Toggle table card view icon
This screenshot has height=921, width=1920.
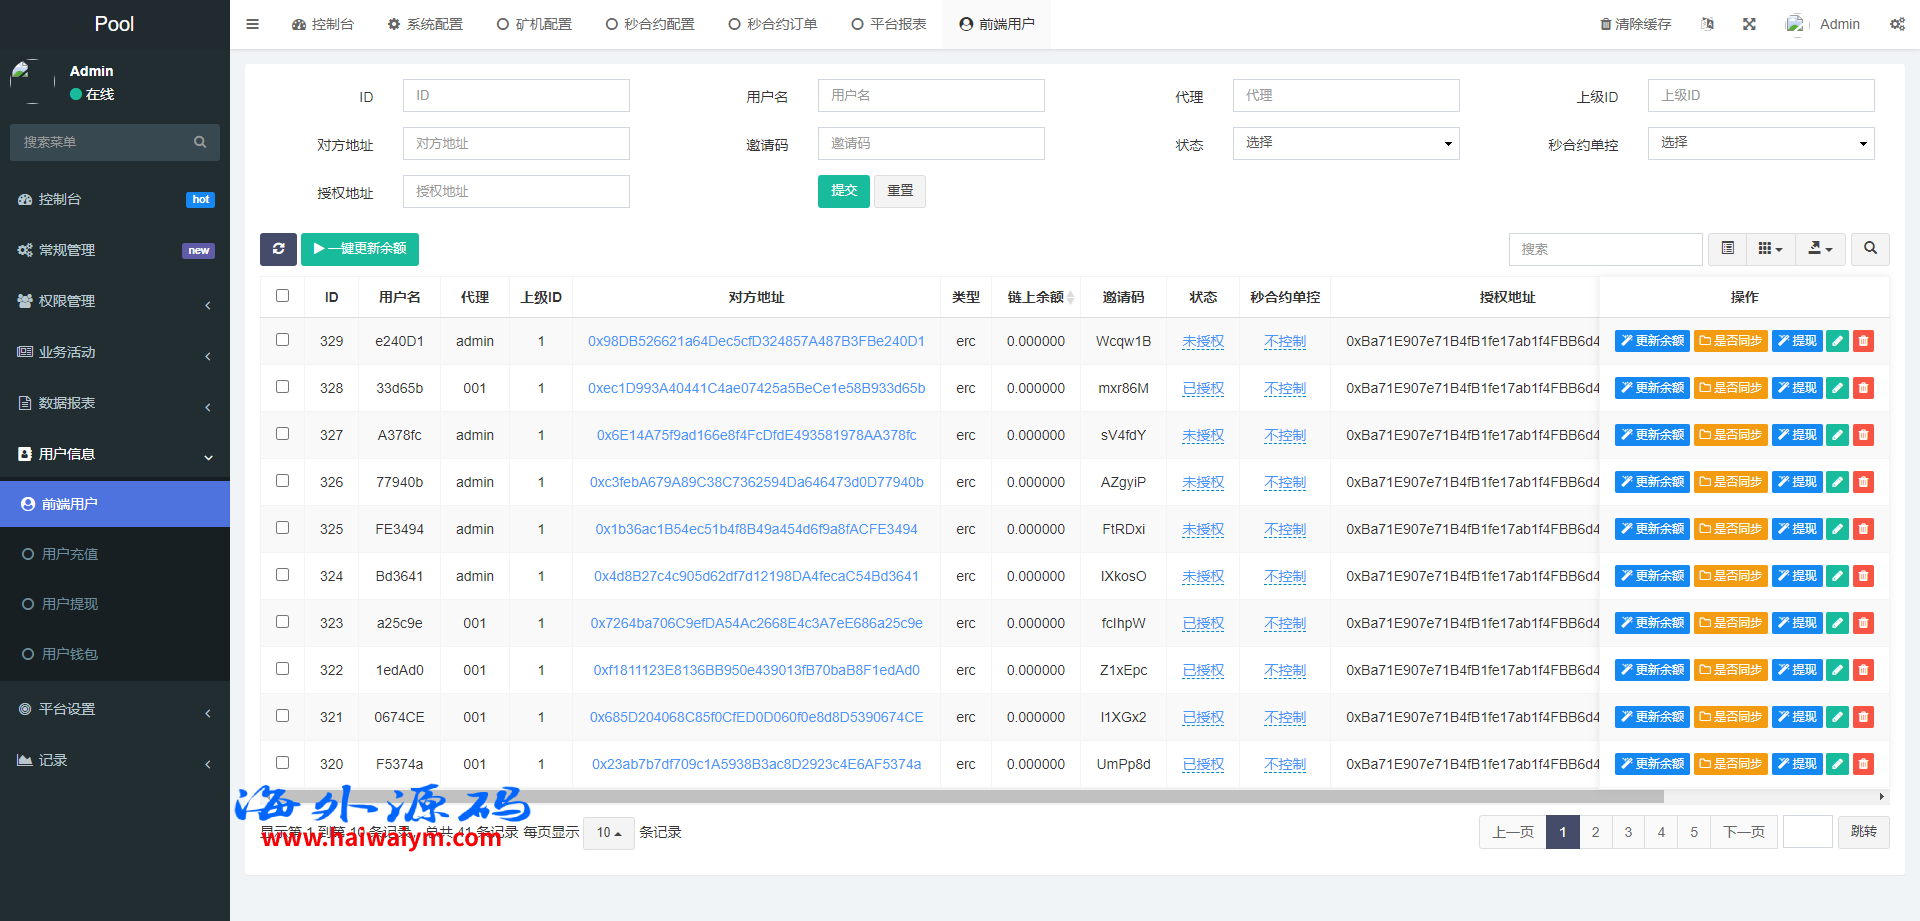point(1727,249)
